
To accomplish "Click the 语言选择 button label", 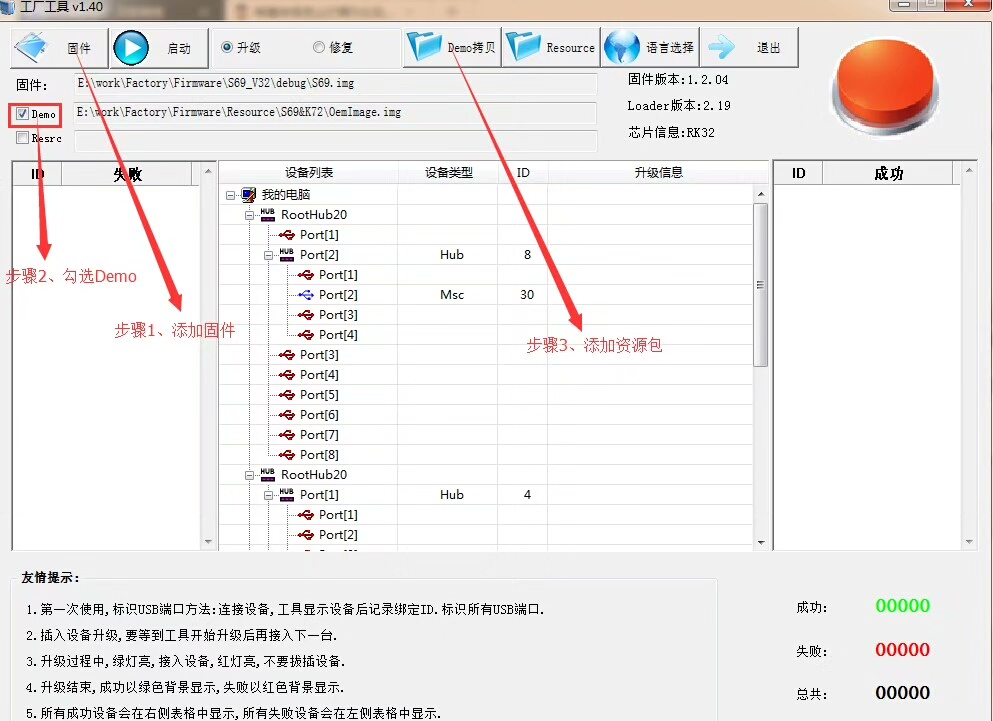I will tap(670, 48).
